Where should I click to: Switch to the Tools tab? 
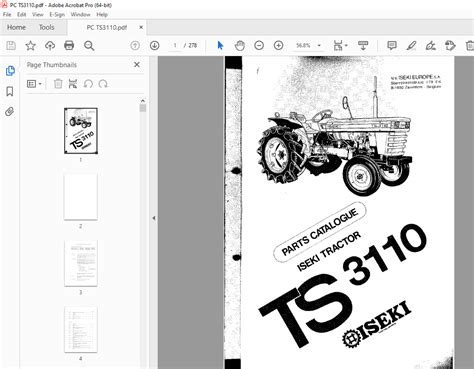46,27
